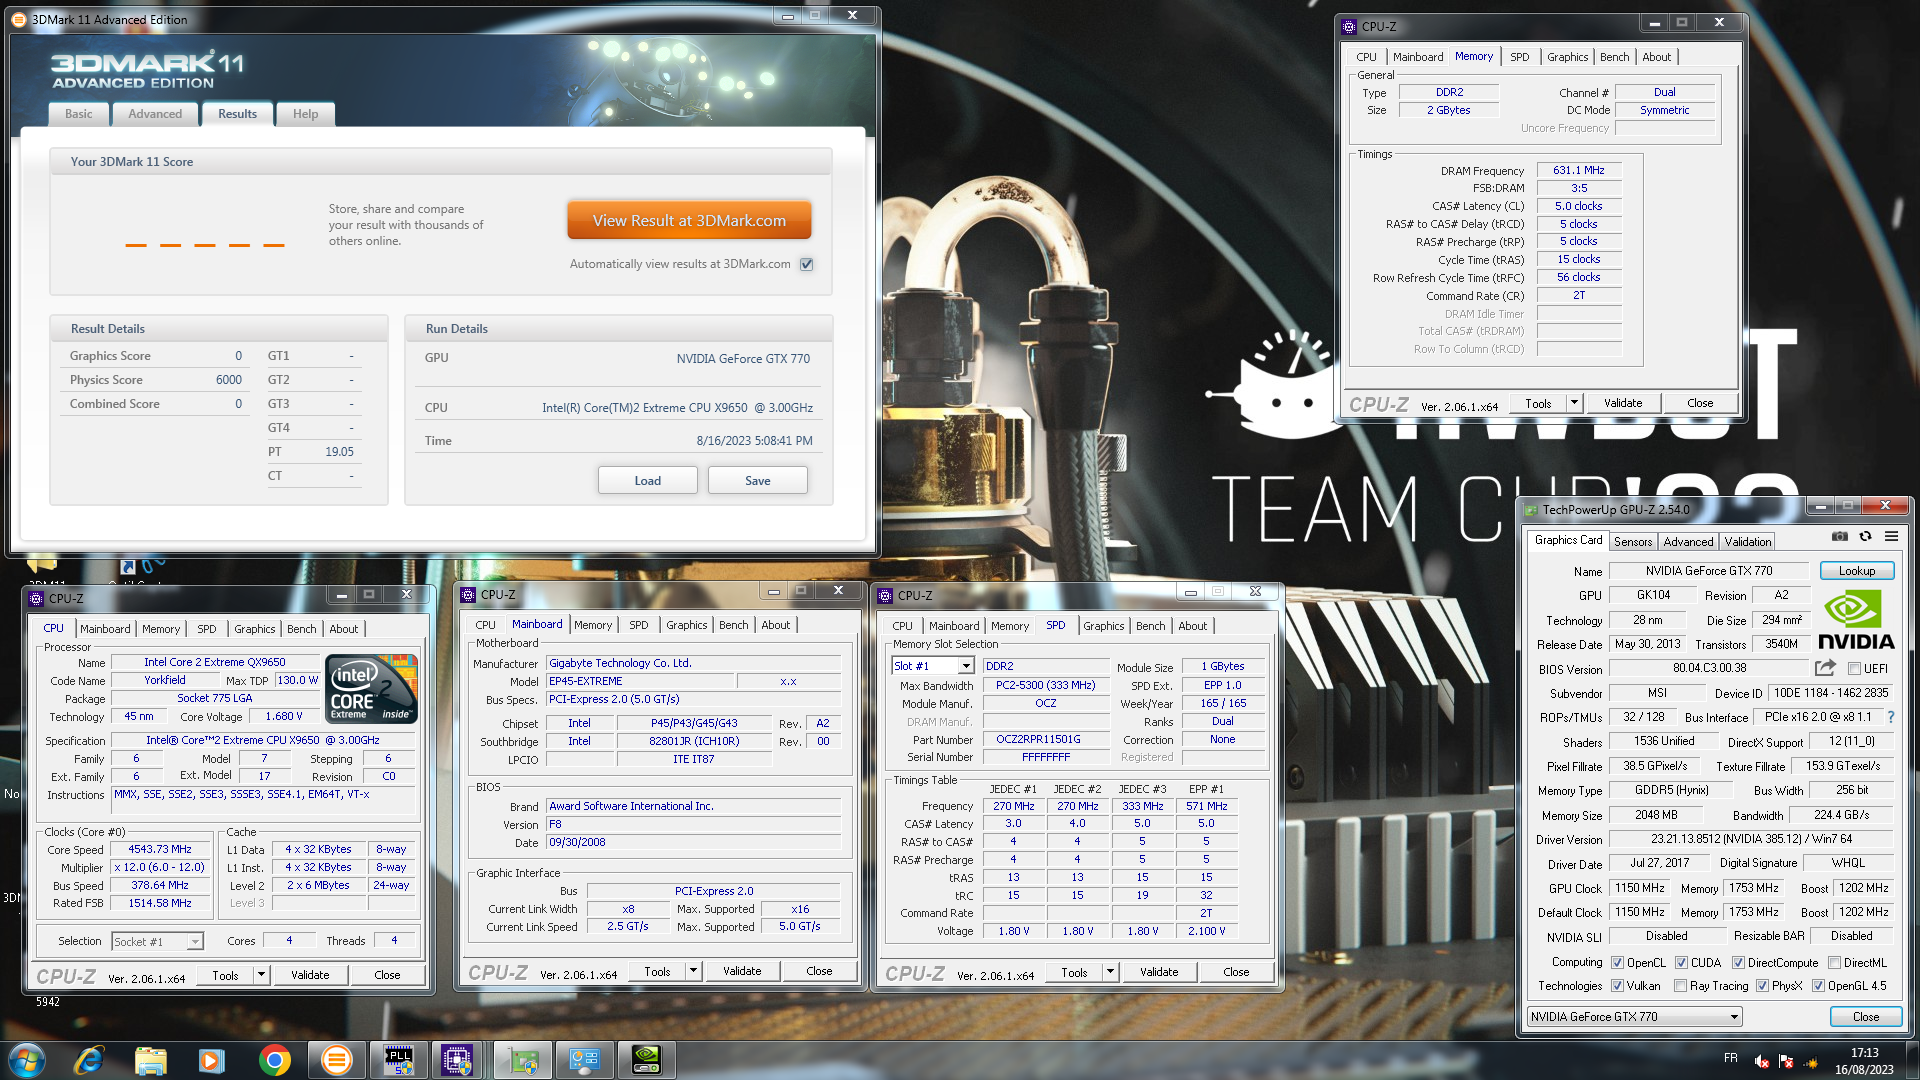This screenshot has width=1920, height=1080.
Task: Open the Validation tab in GPU-Z
Action: pyautogui.click(x=1747, y=541)
